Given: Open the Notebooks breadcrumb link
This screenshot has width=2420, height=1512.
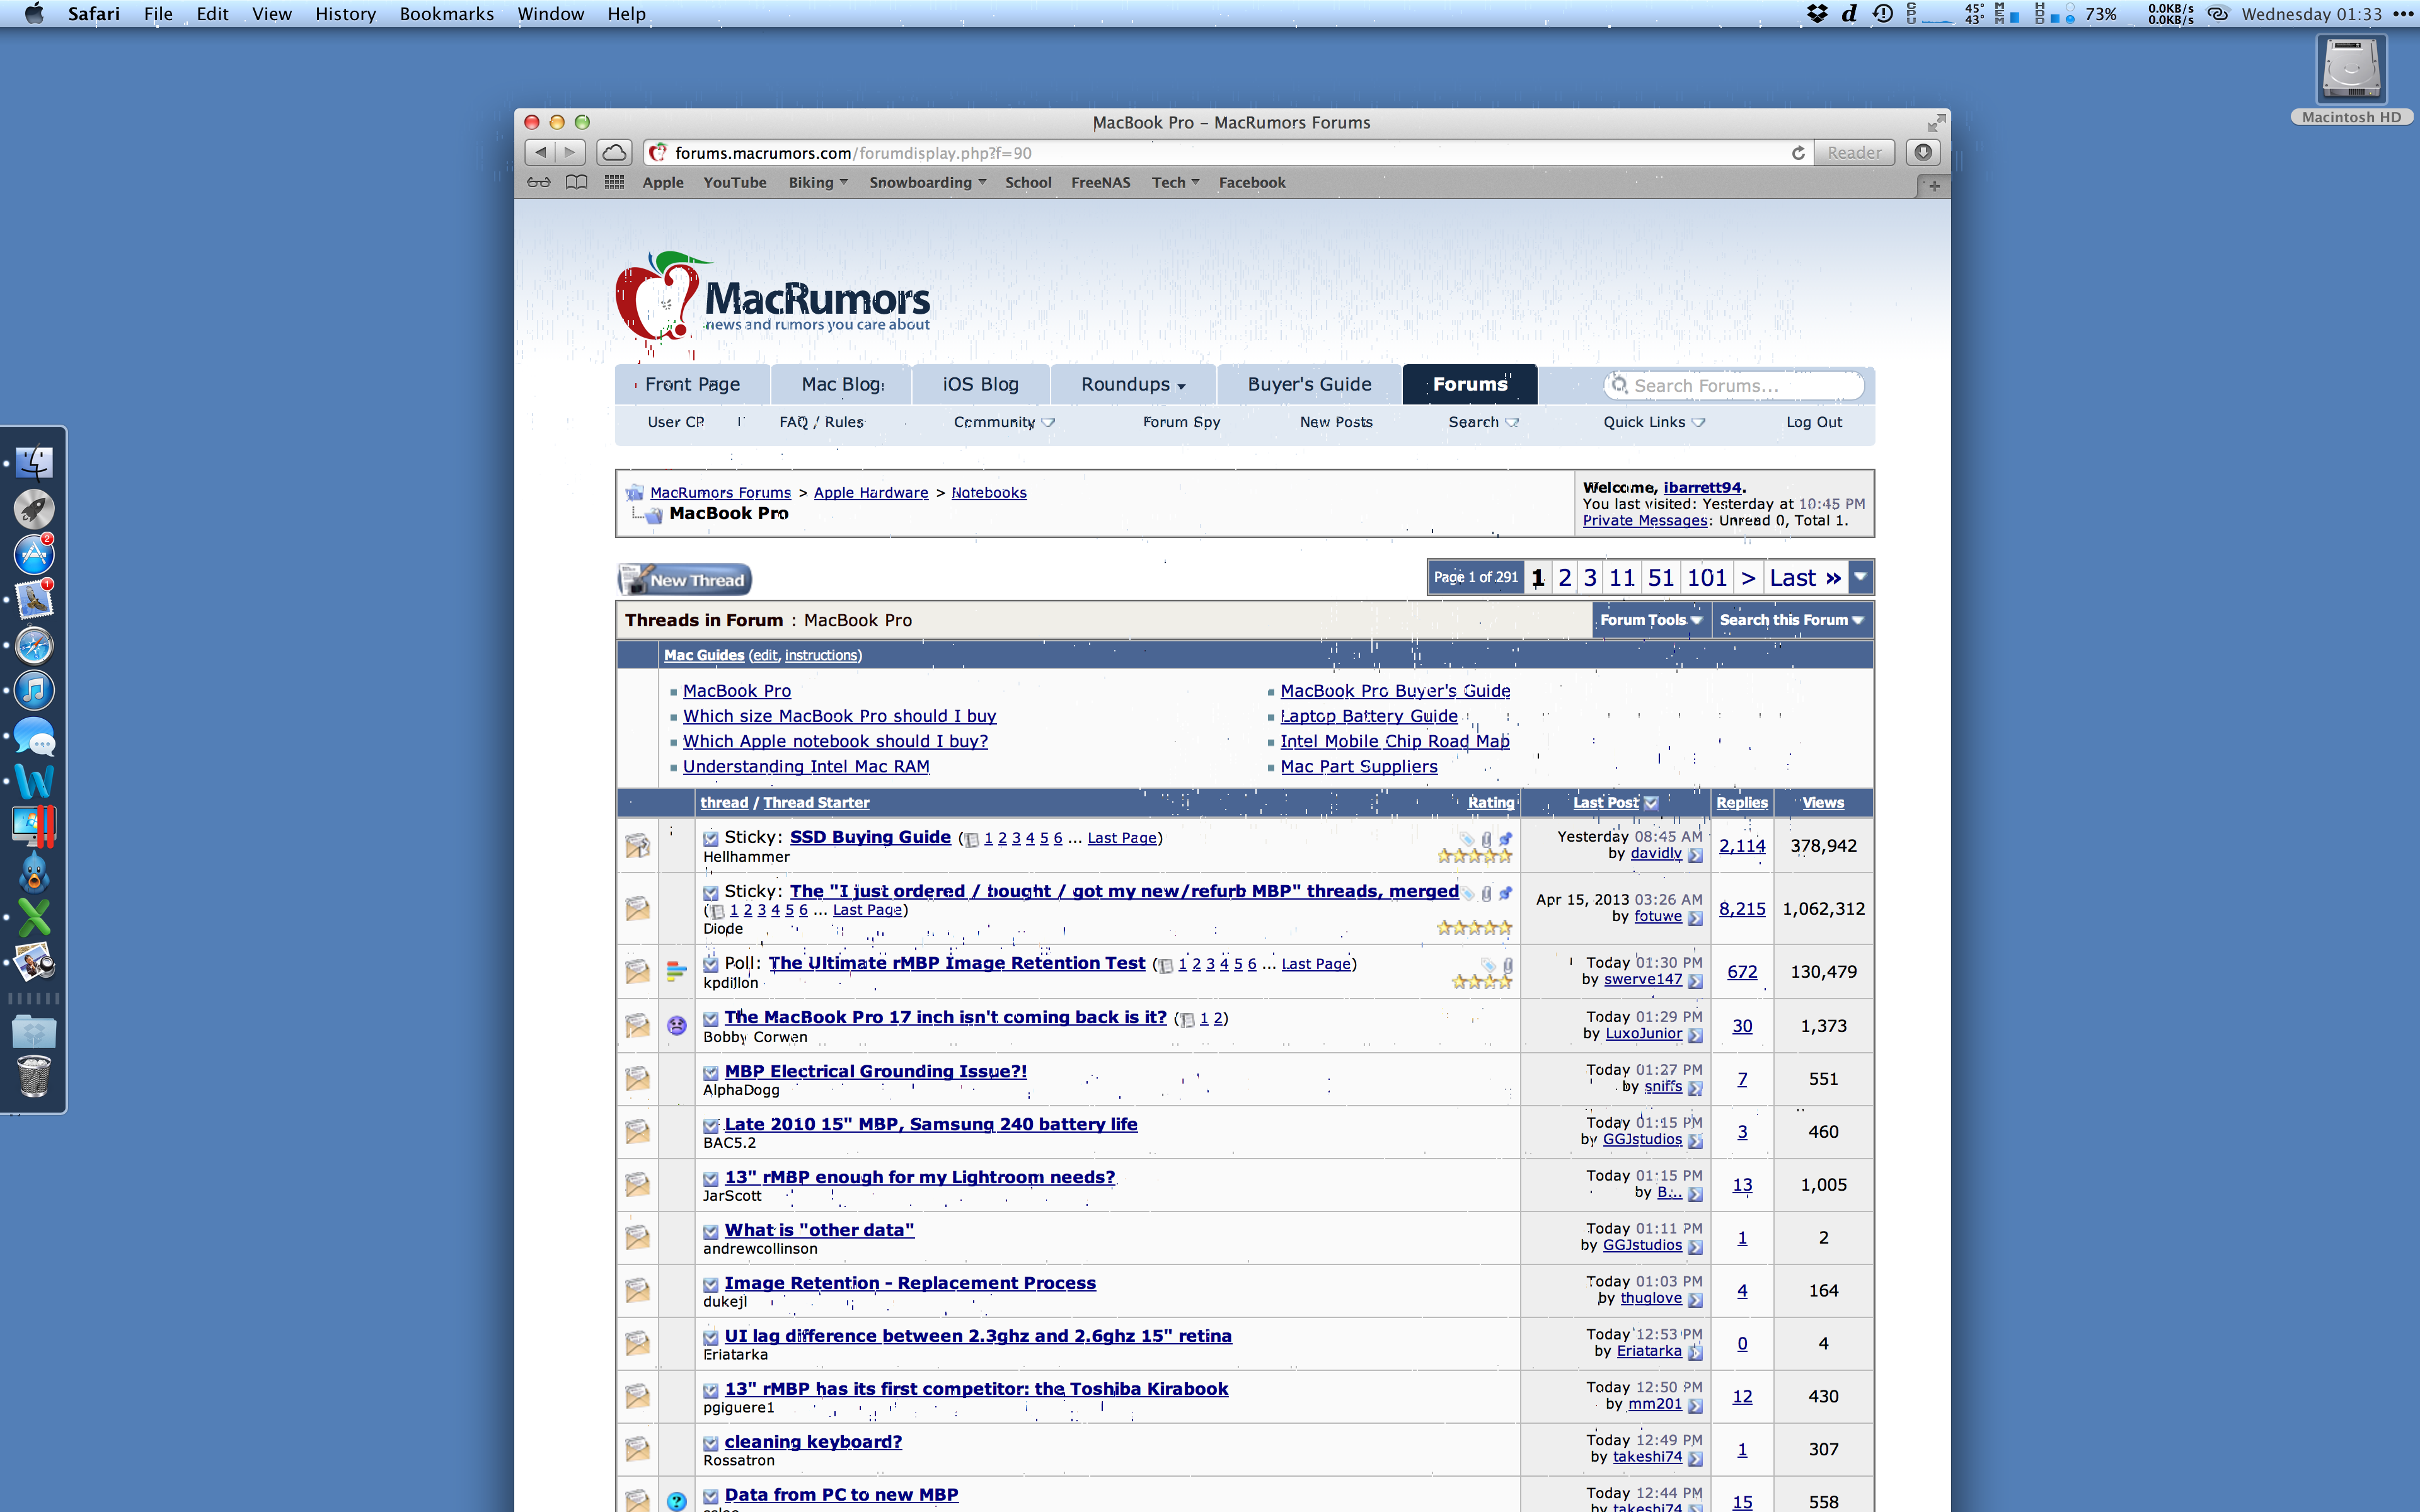Looking at the screenshot, I should pyautogui.click(x=988, y=492).
